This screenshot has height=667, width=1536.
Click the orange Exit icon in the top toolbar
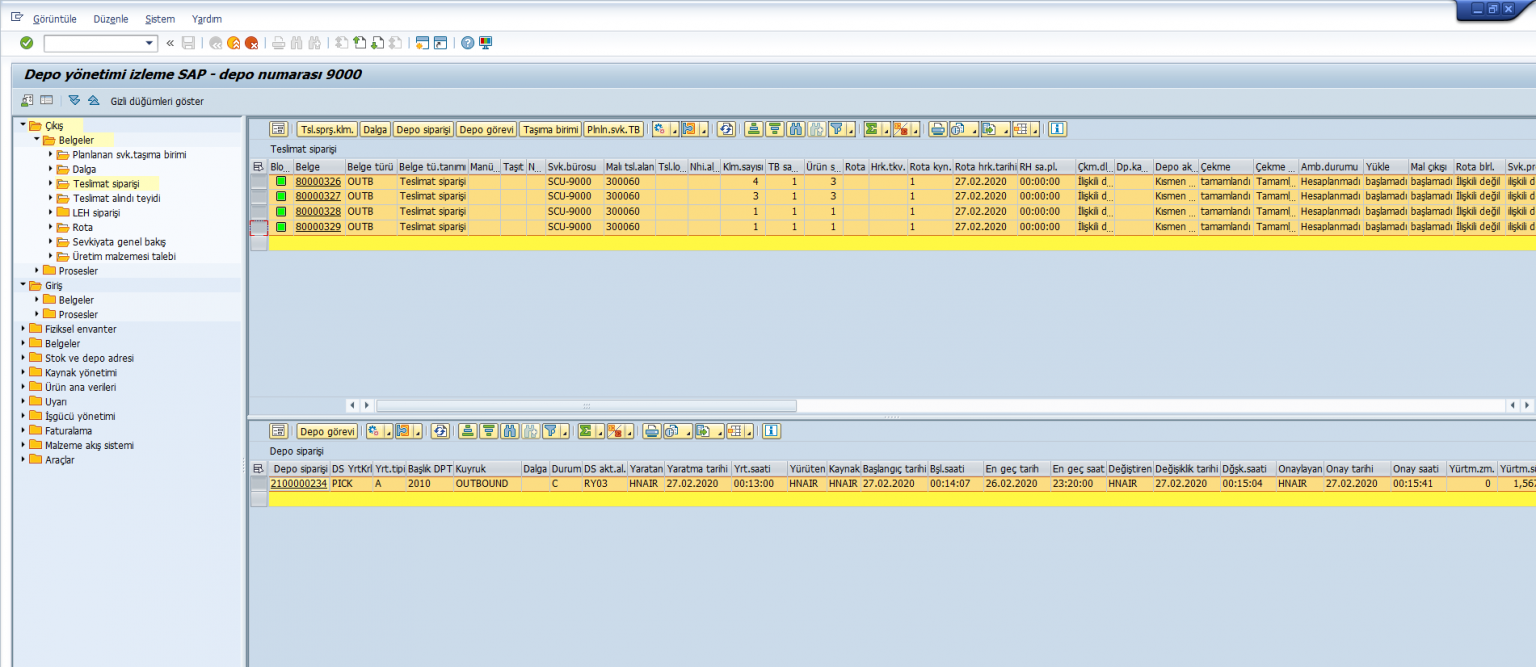[x=233, y=43]
